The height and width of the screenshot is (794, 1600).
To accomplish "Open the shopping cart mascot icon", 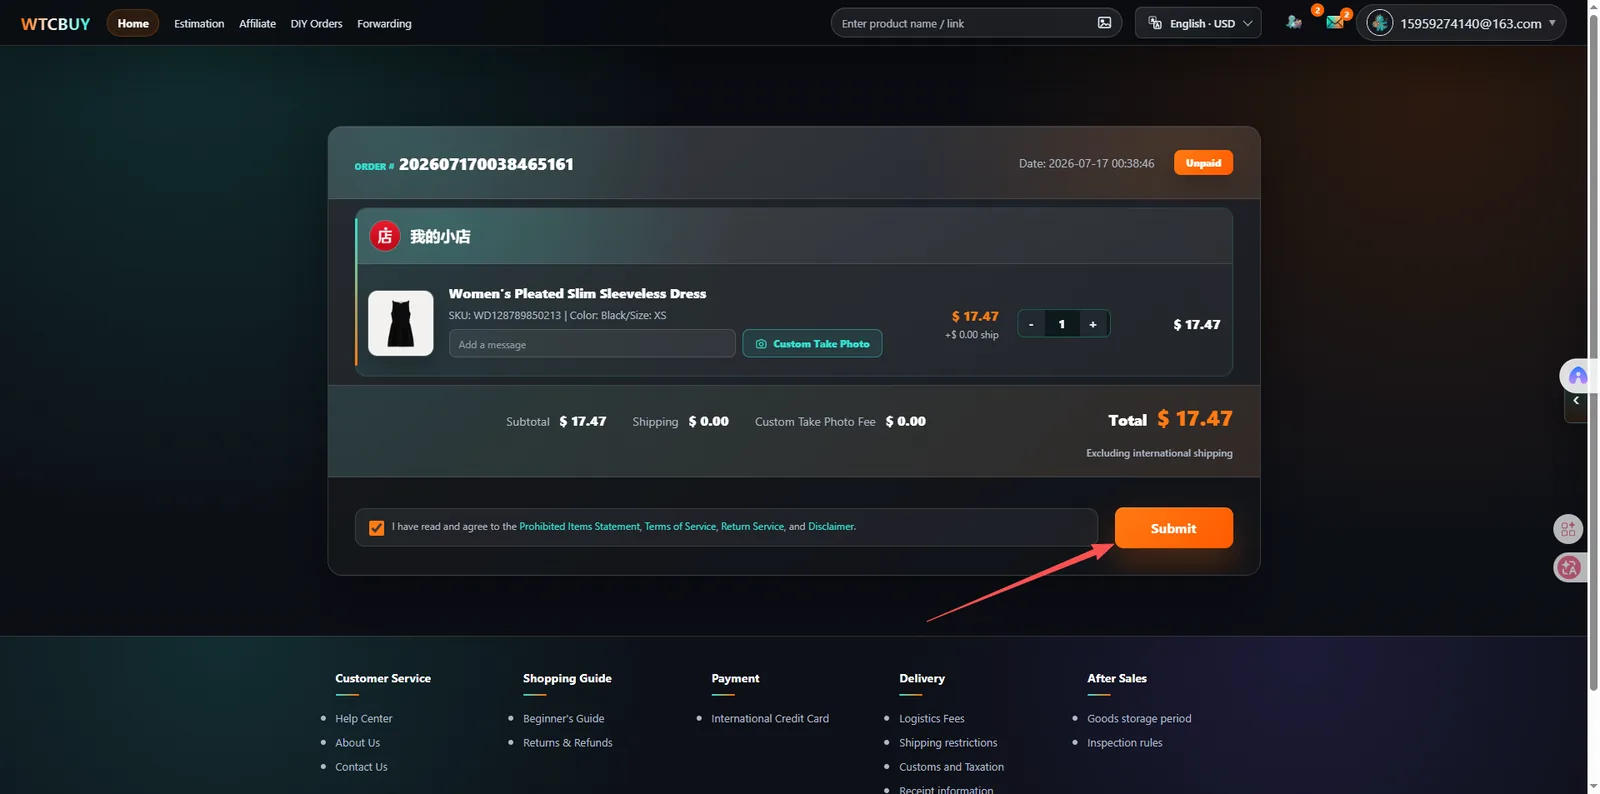I will pyautogui.click(x=1294, y=22).
